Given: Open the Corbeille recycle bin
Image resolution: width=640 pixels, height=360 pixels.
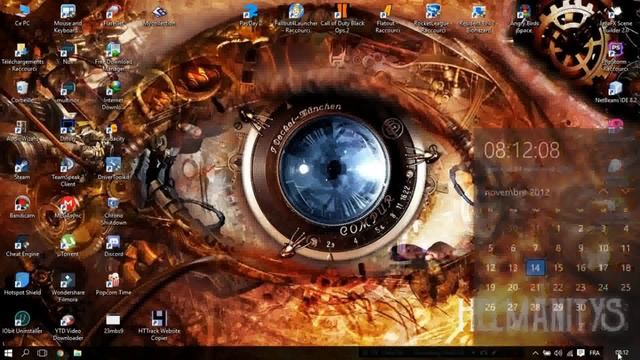Looking at the screenshot, I should 22,92.
